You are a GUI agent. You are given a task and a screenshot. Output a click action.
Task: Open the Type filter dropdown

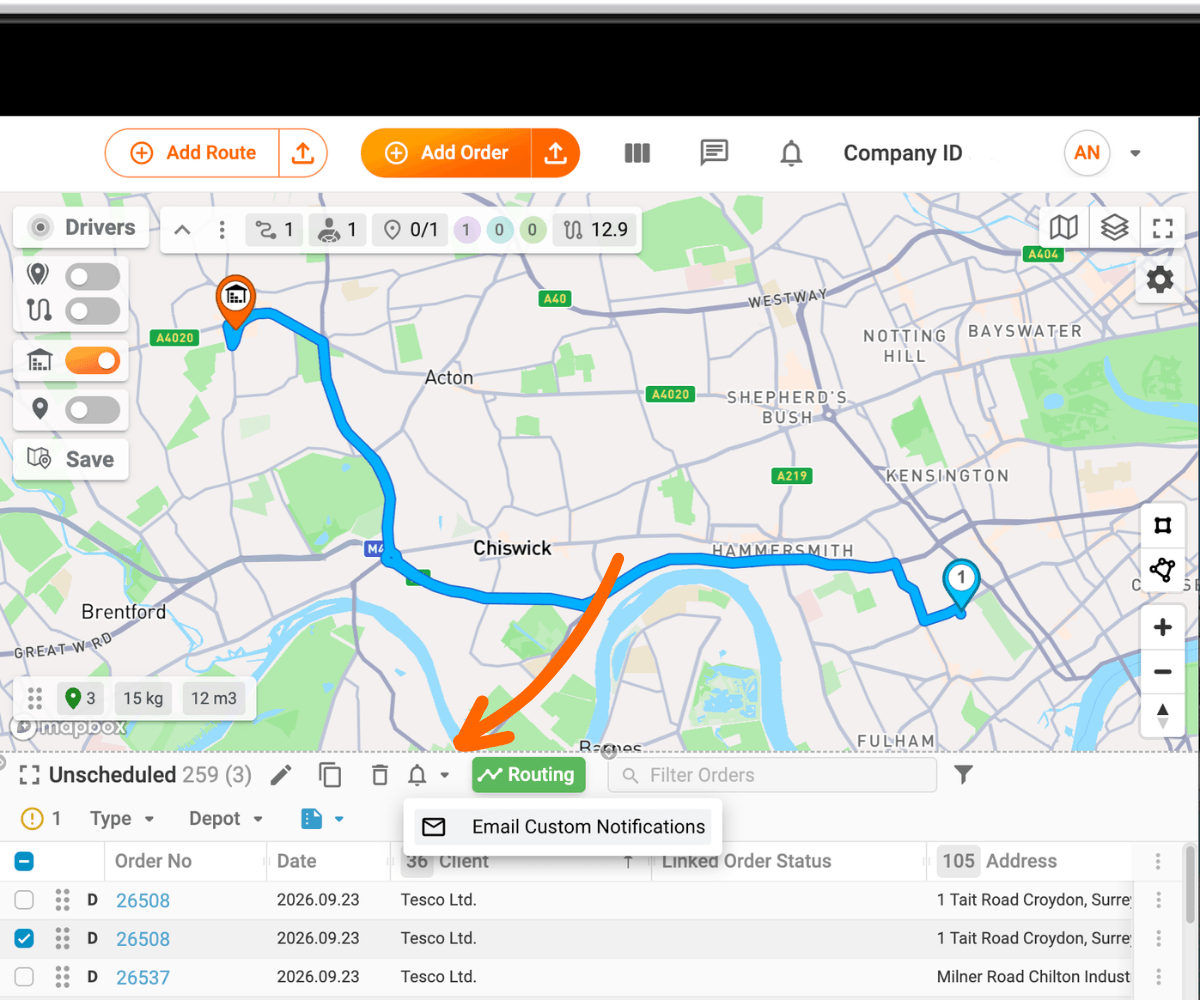click(x=122, y=819)
